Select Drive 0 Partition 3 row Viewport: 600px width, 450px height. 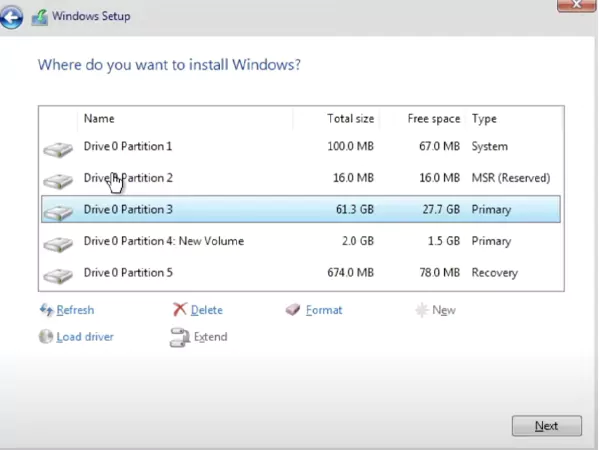301,209
